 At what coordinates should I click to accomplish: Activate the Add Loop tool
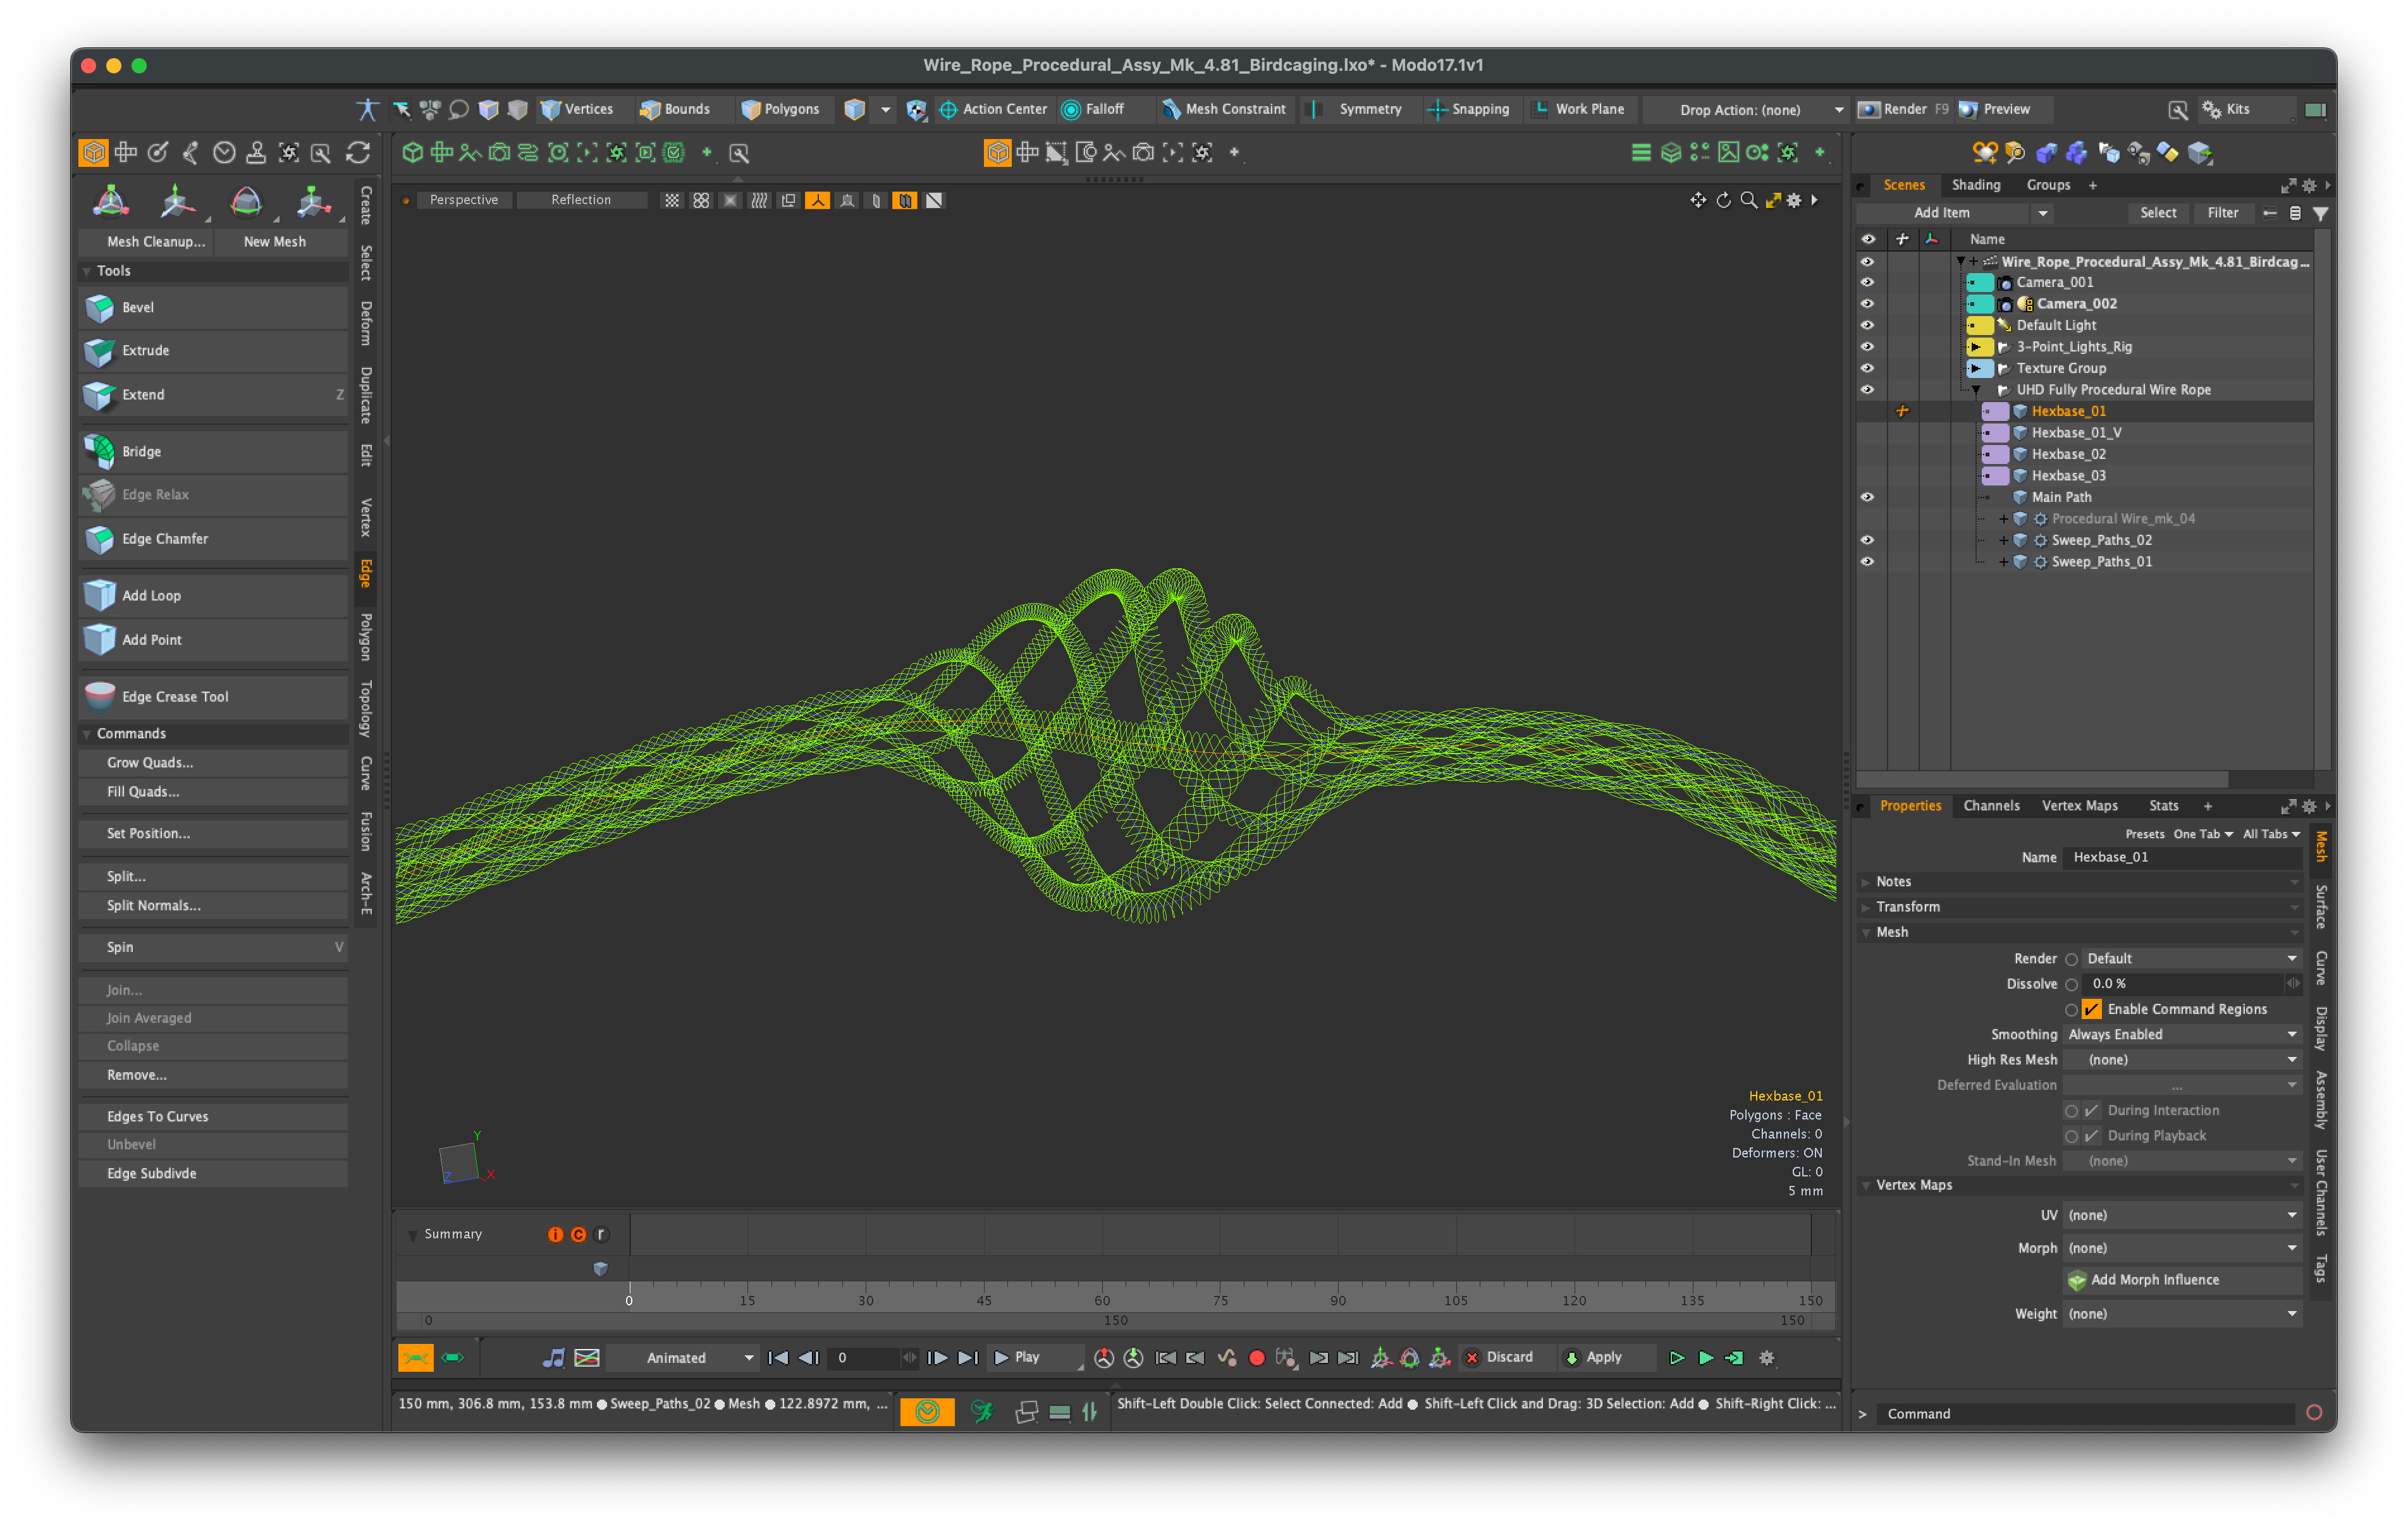pos(213,596)
